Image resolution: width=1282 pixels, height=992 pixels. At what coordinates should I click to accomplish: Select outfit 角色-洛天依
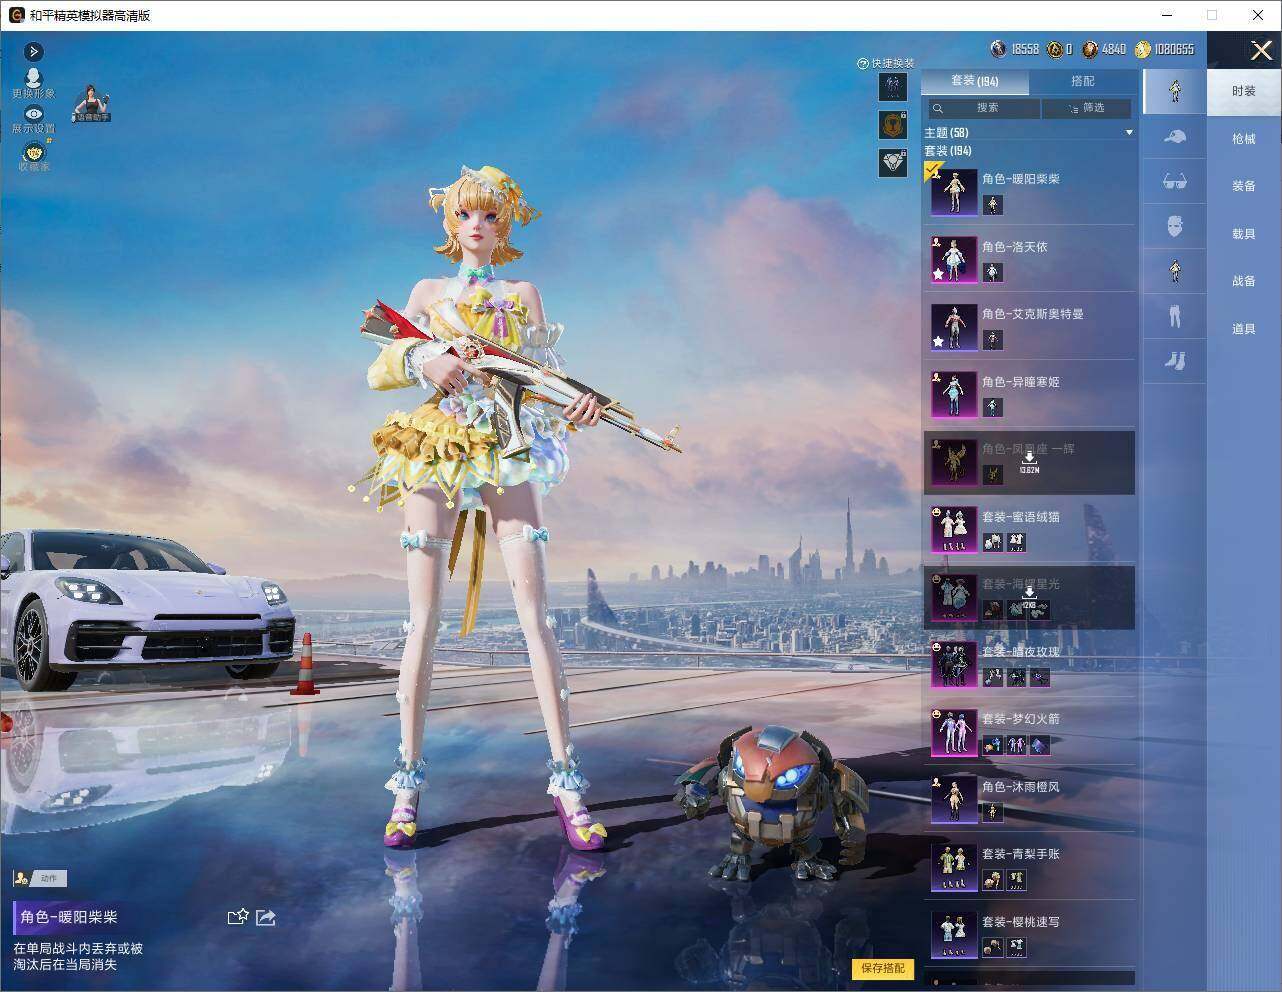pos(1030,259)
